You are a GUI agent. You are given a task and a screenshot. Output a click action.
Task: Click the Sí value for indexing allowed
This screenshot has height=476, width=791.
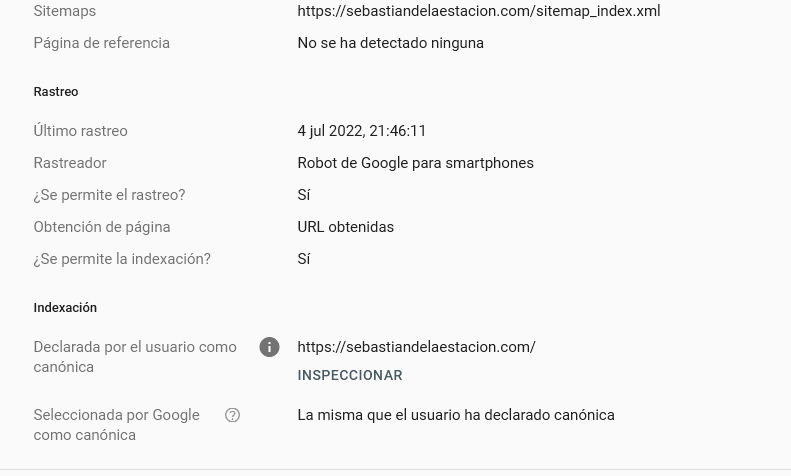(x=304, y=259)
